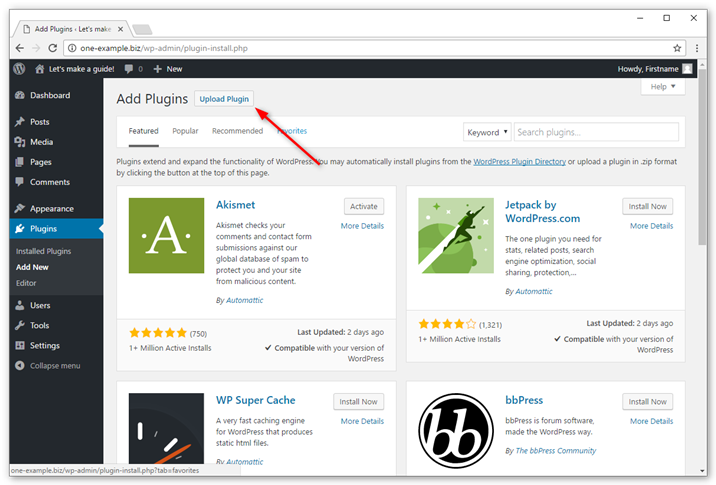
Task: Click the browser forward arrow
Action: coord(36,48)
